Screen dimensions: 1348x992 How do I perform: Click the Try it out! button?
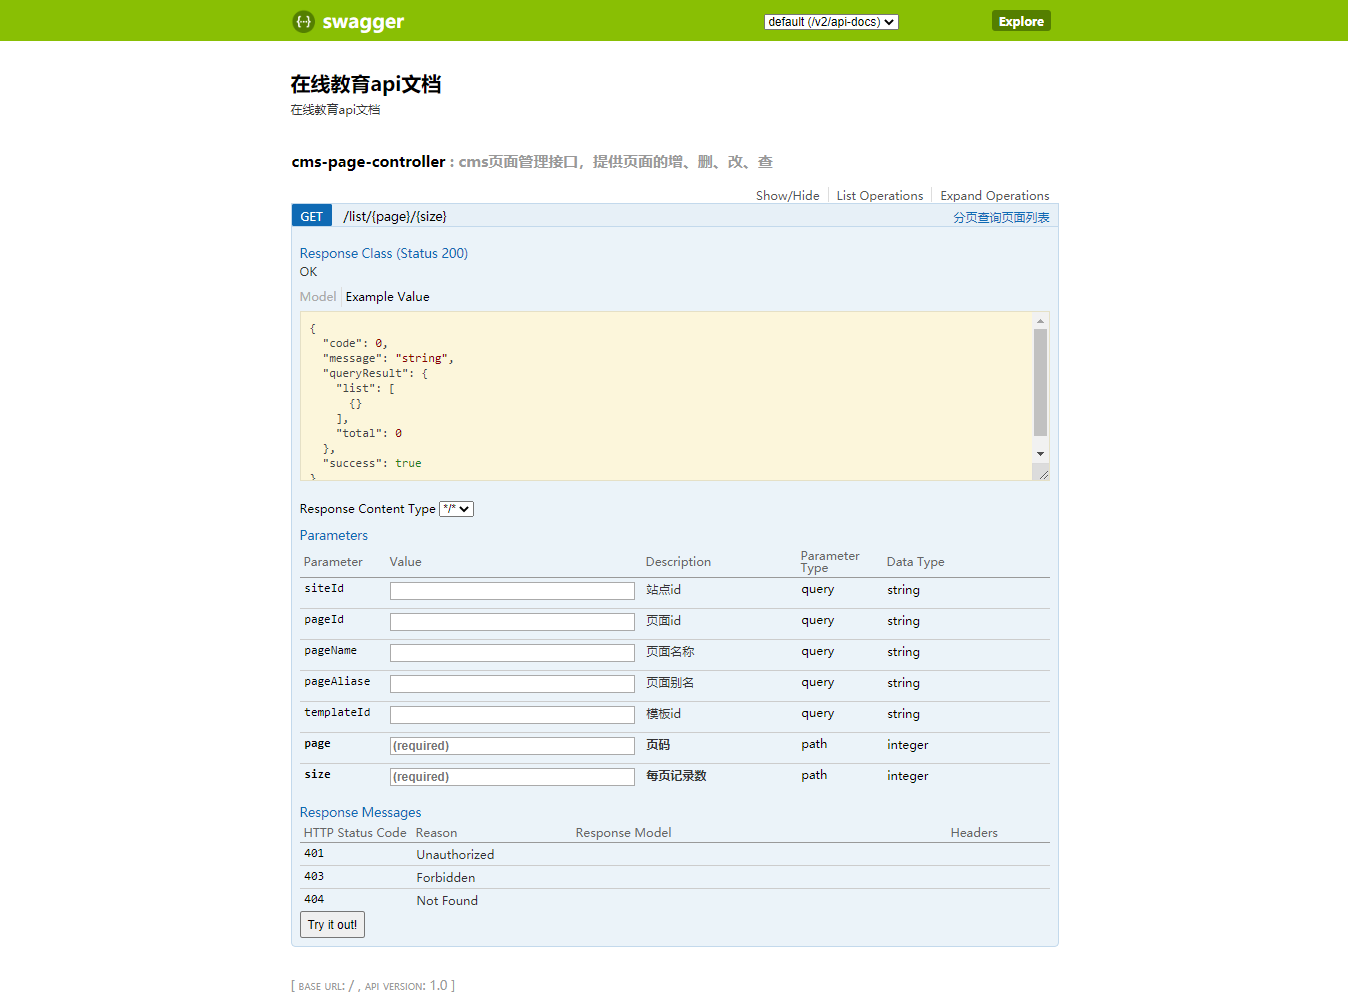(x=332, y=925)
